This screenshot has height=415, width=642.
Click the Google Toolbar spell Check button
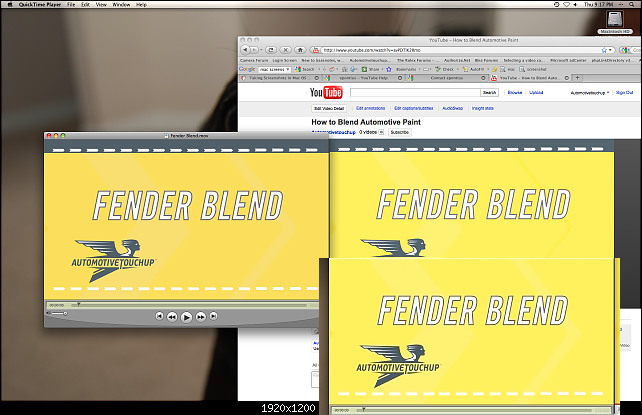pyautogui.click(x=445, y=69)
